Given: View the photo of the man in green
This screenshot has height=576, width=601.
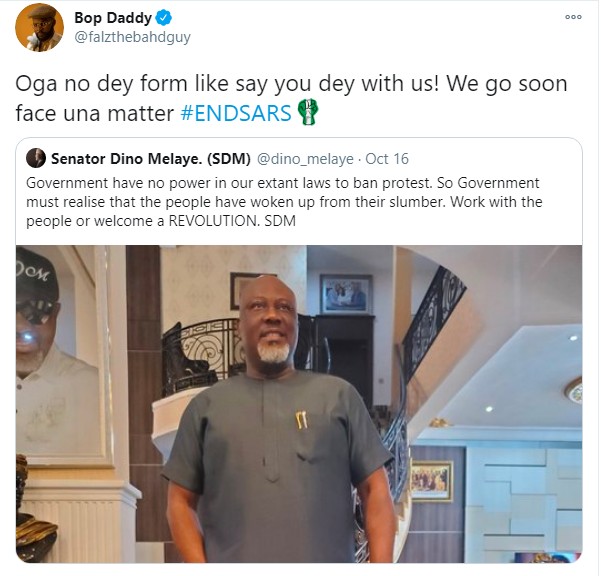Looking at the screenshot, I should [299, 404].
